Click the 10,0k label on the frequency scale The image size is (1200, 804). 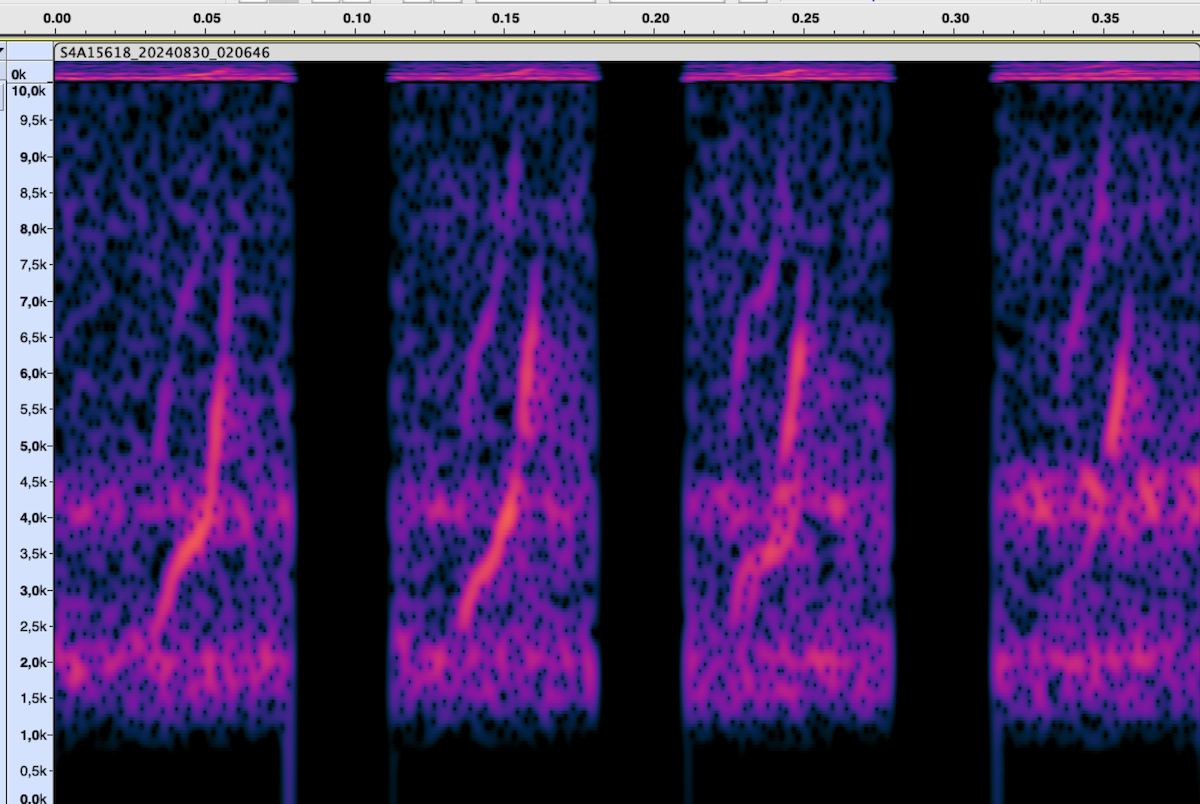pos(29,91)
